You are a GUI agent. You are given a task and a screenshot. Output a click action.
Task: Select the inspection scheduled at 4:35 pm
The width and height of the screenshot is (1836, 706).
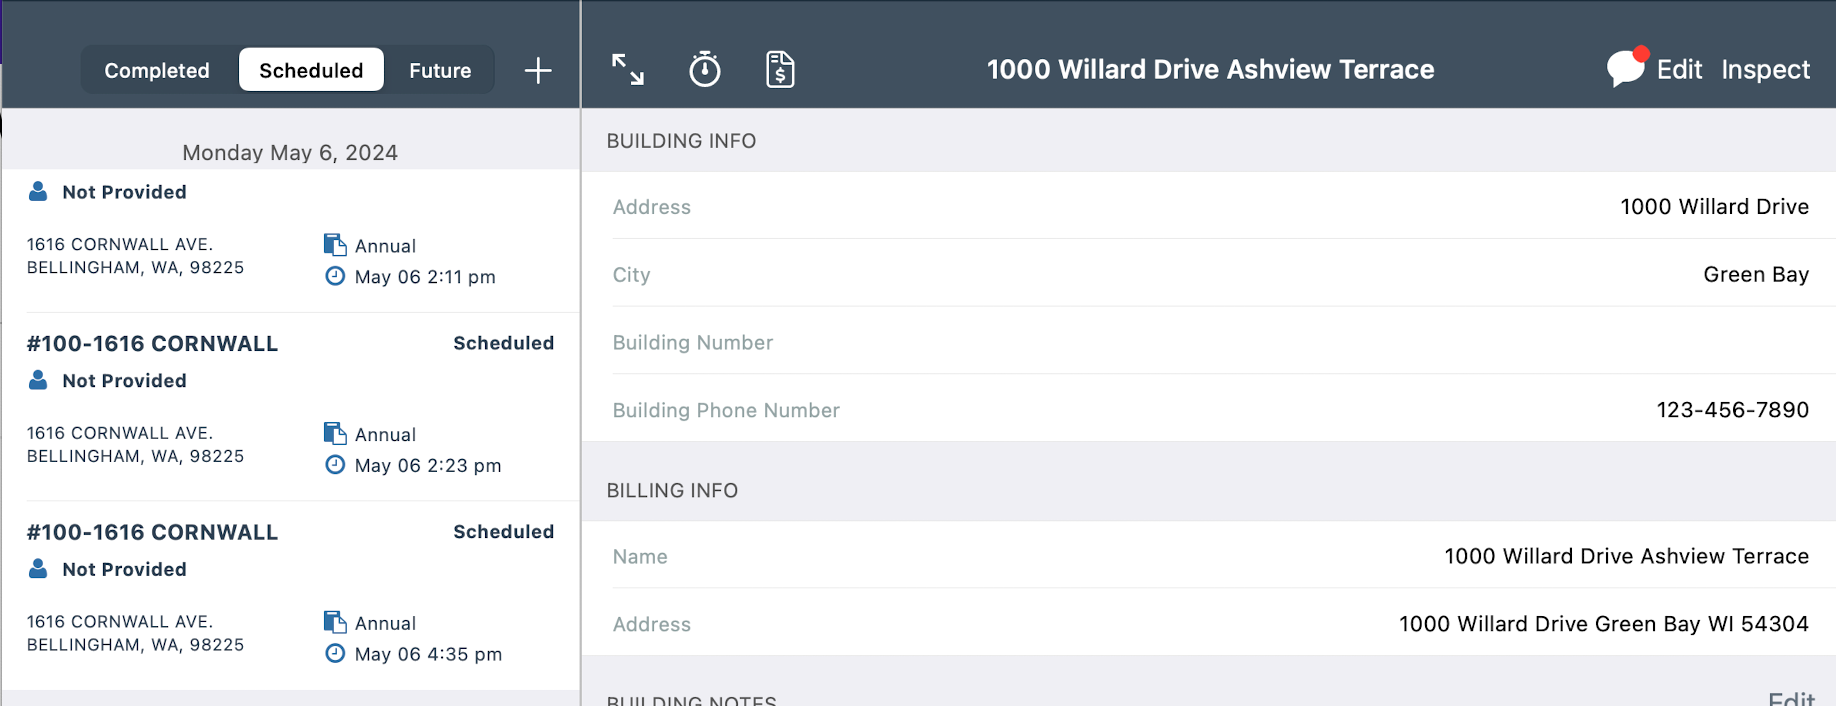pos(290,596)
